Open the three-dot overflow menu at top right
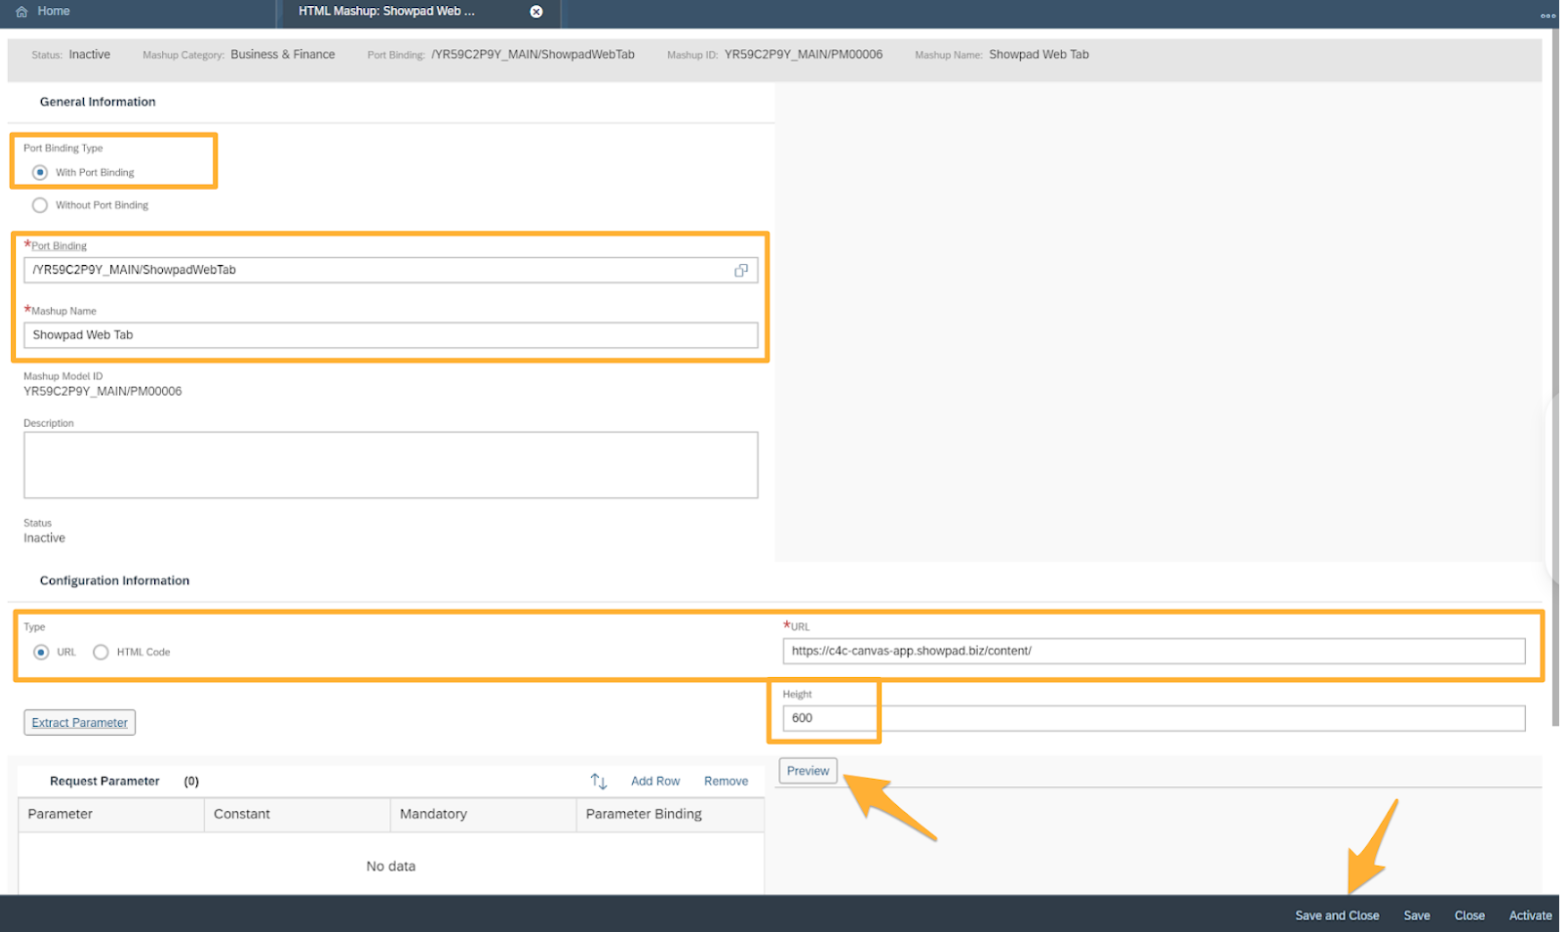 (1547, 15)
